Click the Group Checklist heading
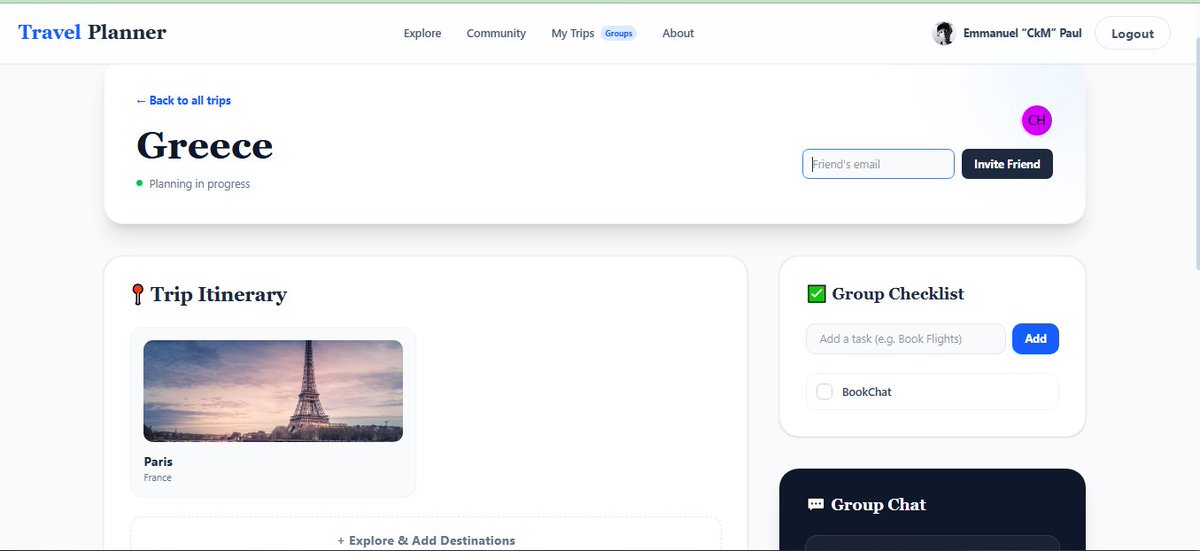 tap(898, 294)
